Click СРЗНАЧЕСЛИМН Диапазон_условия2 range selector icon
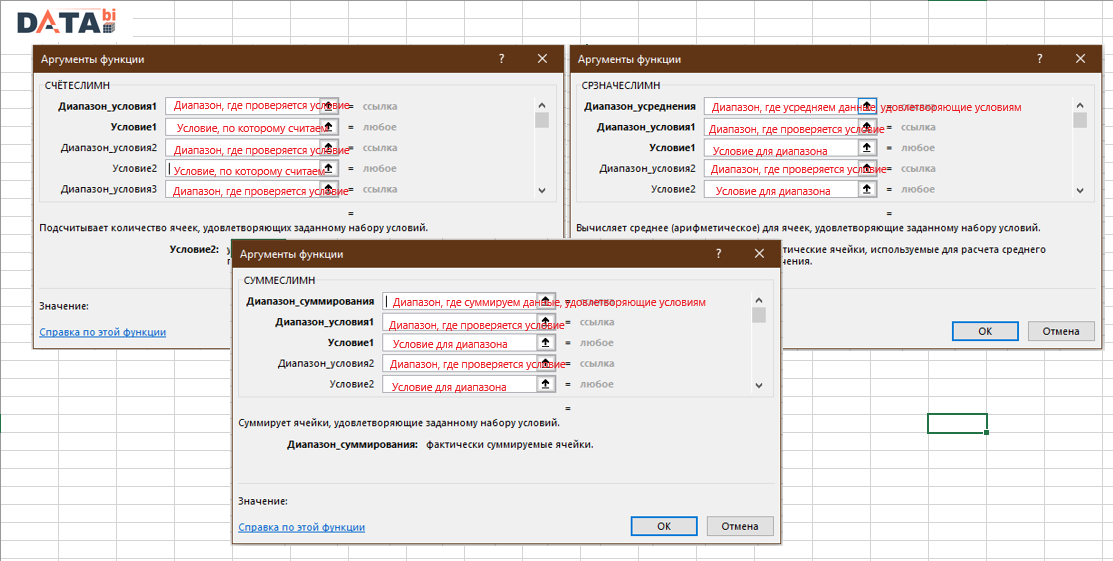Viewport: 1113px width, 561px height. tap(867, 168)
